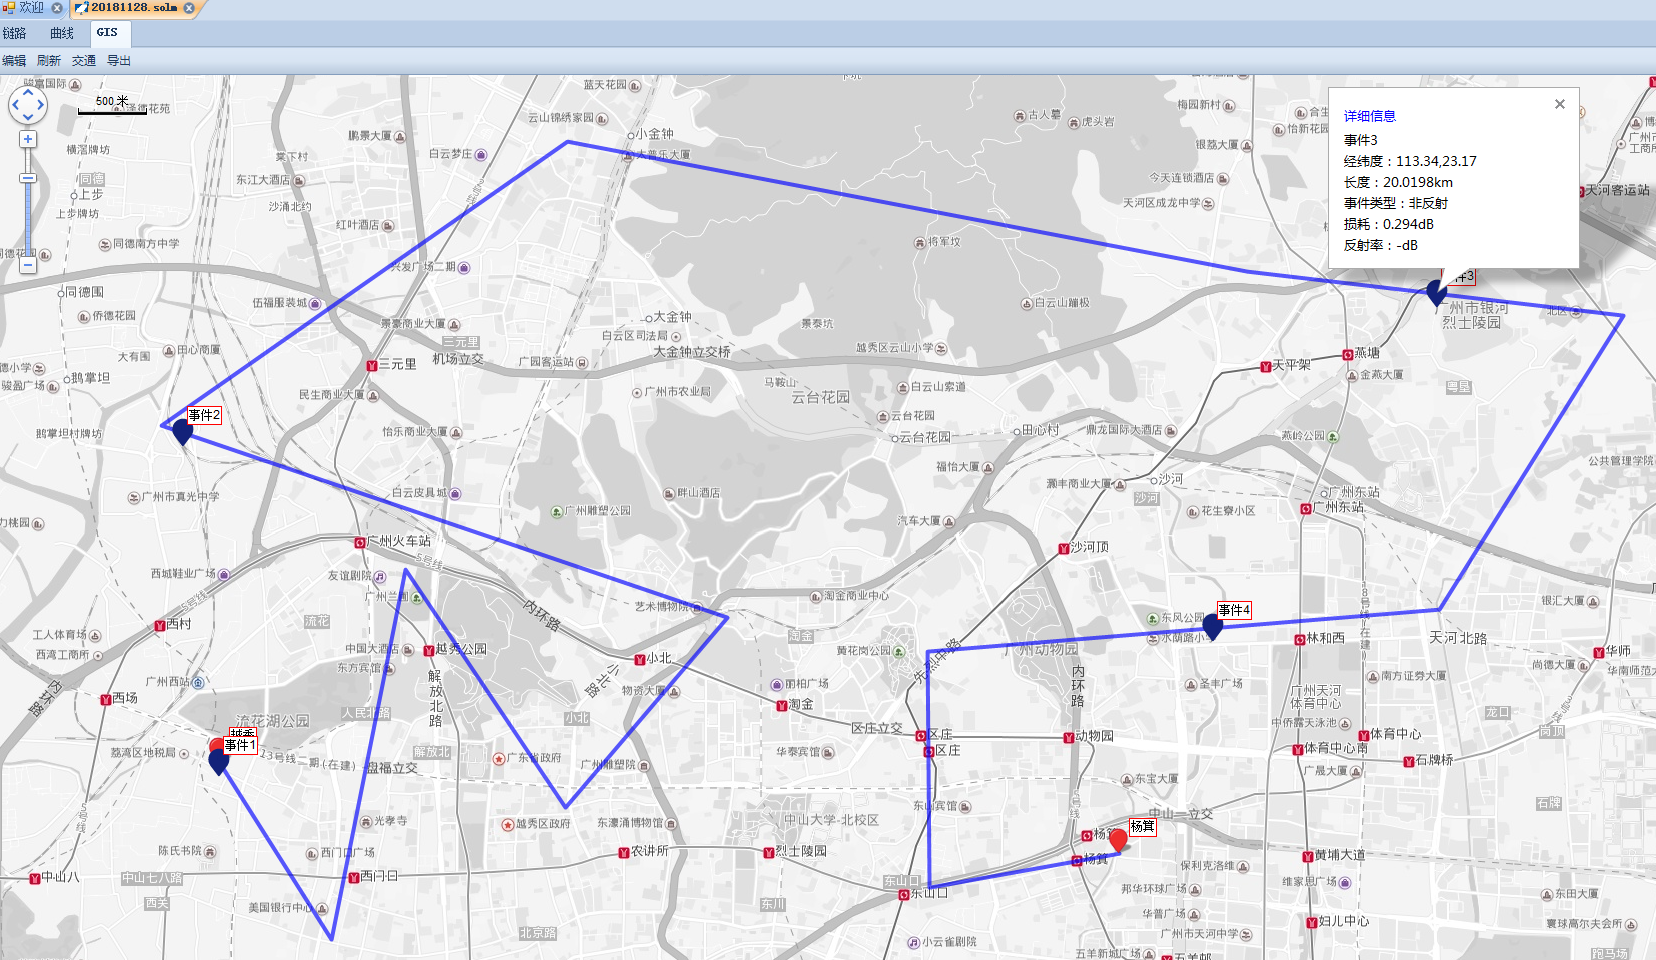Select the 事件4 marker pin
This screenshot has width=1656, height=960.
[1212, 627]
